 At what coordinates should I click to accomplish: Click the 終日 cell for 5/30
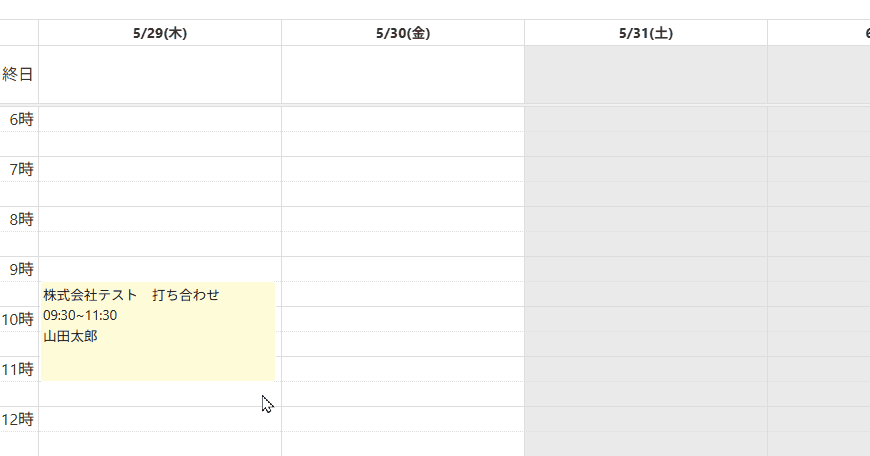[403, 74]
